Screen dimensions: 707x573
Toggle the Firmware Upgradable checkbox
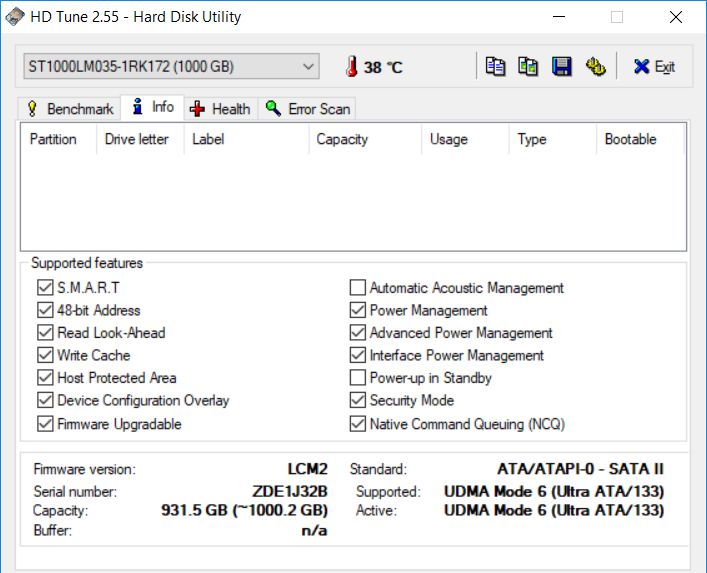(x=45, y=424)
